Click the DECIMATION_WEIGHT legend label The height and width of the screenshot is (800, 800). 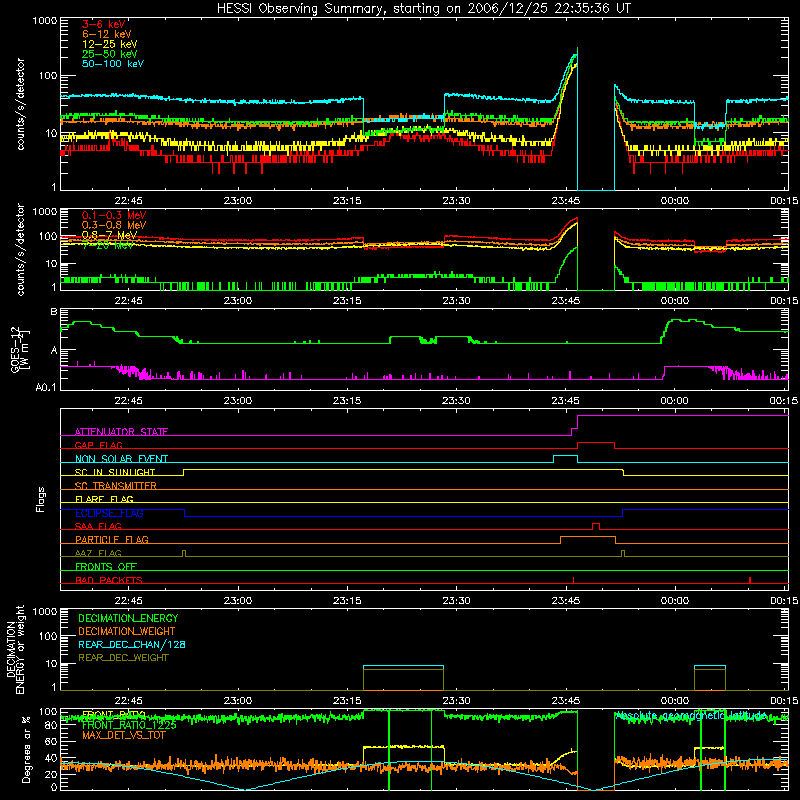(127, 631)
